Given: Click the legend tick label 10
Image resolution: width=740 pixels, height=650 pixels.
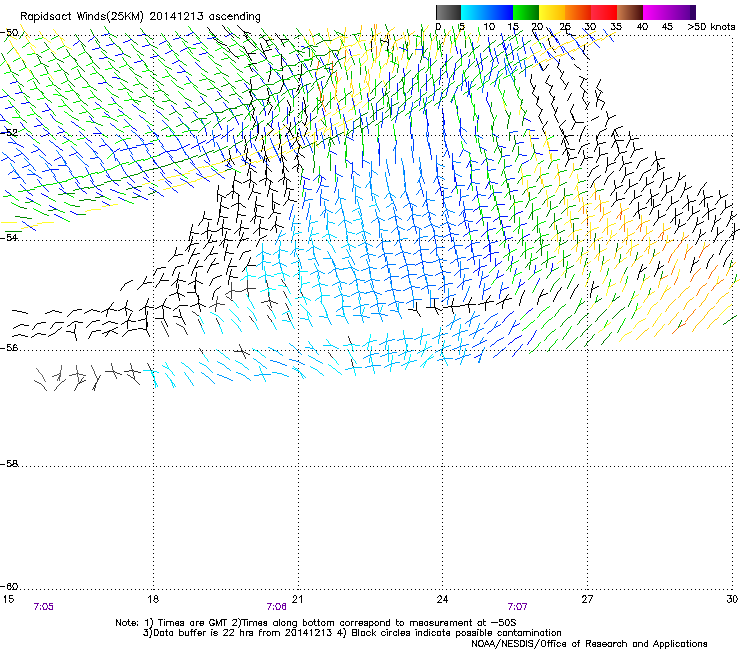Looking at the screenshot, I should [x=489, y=27].
